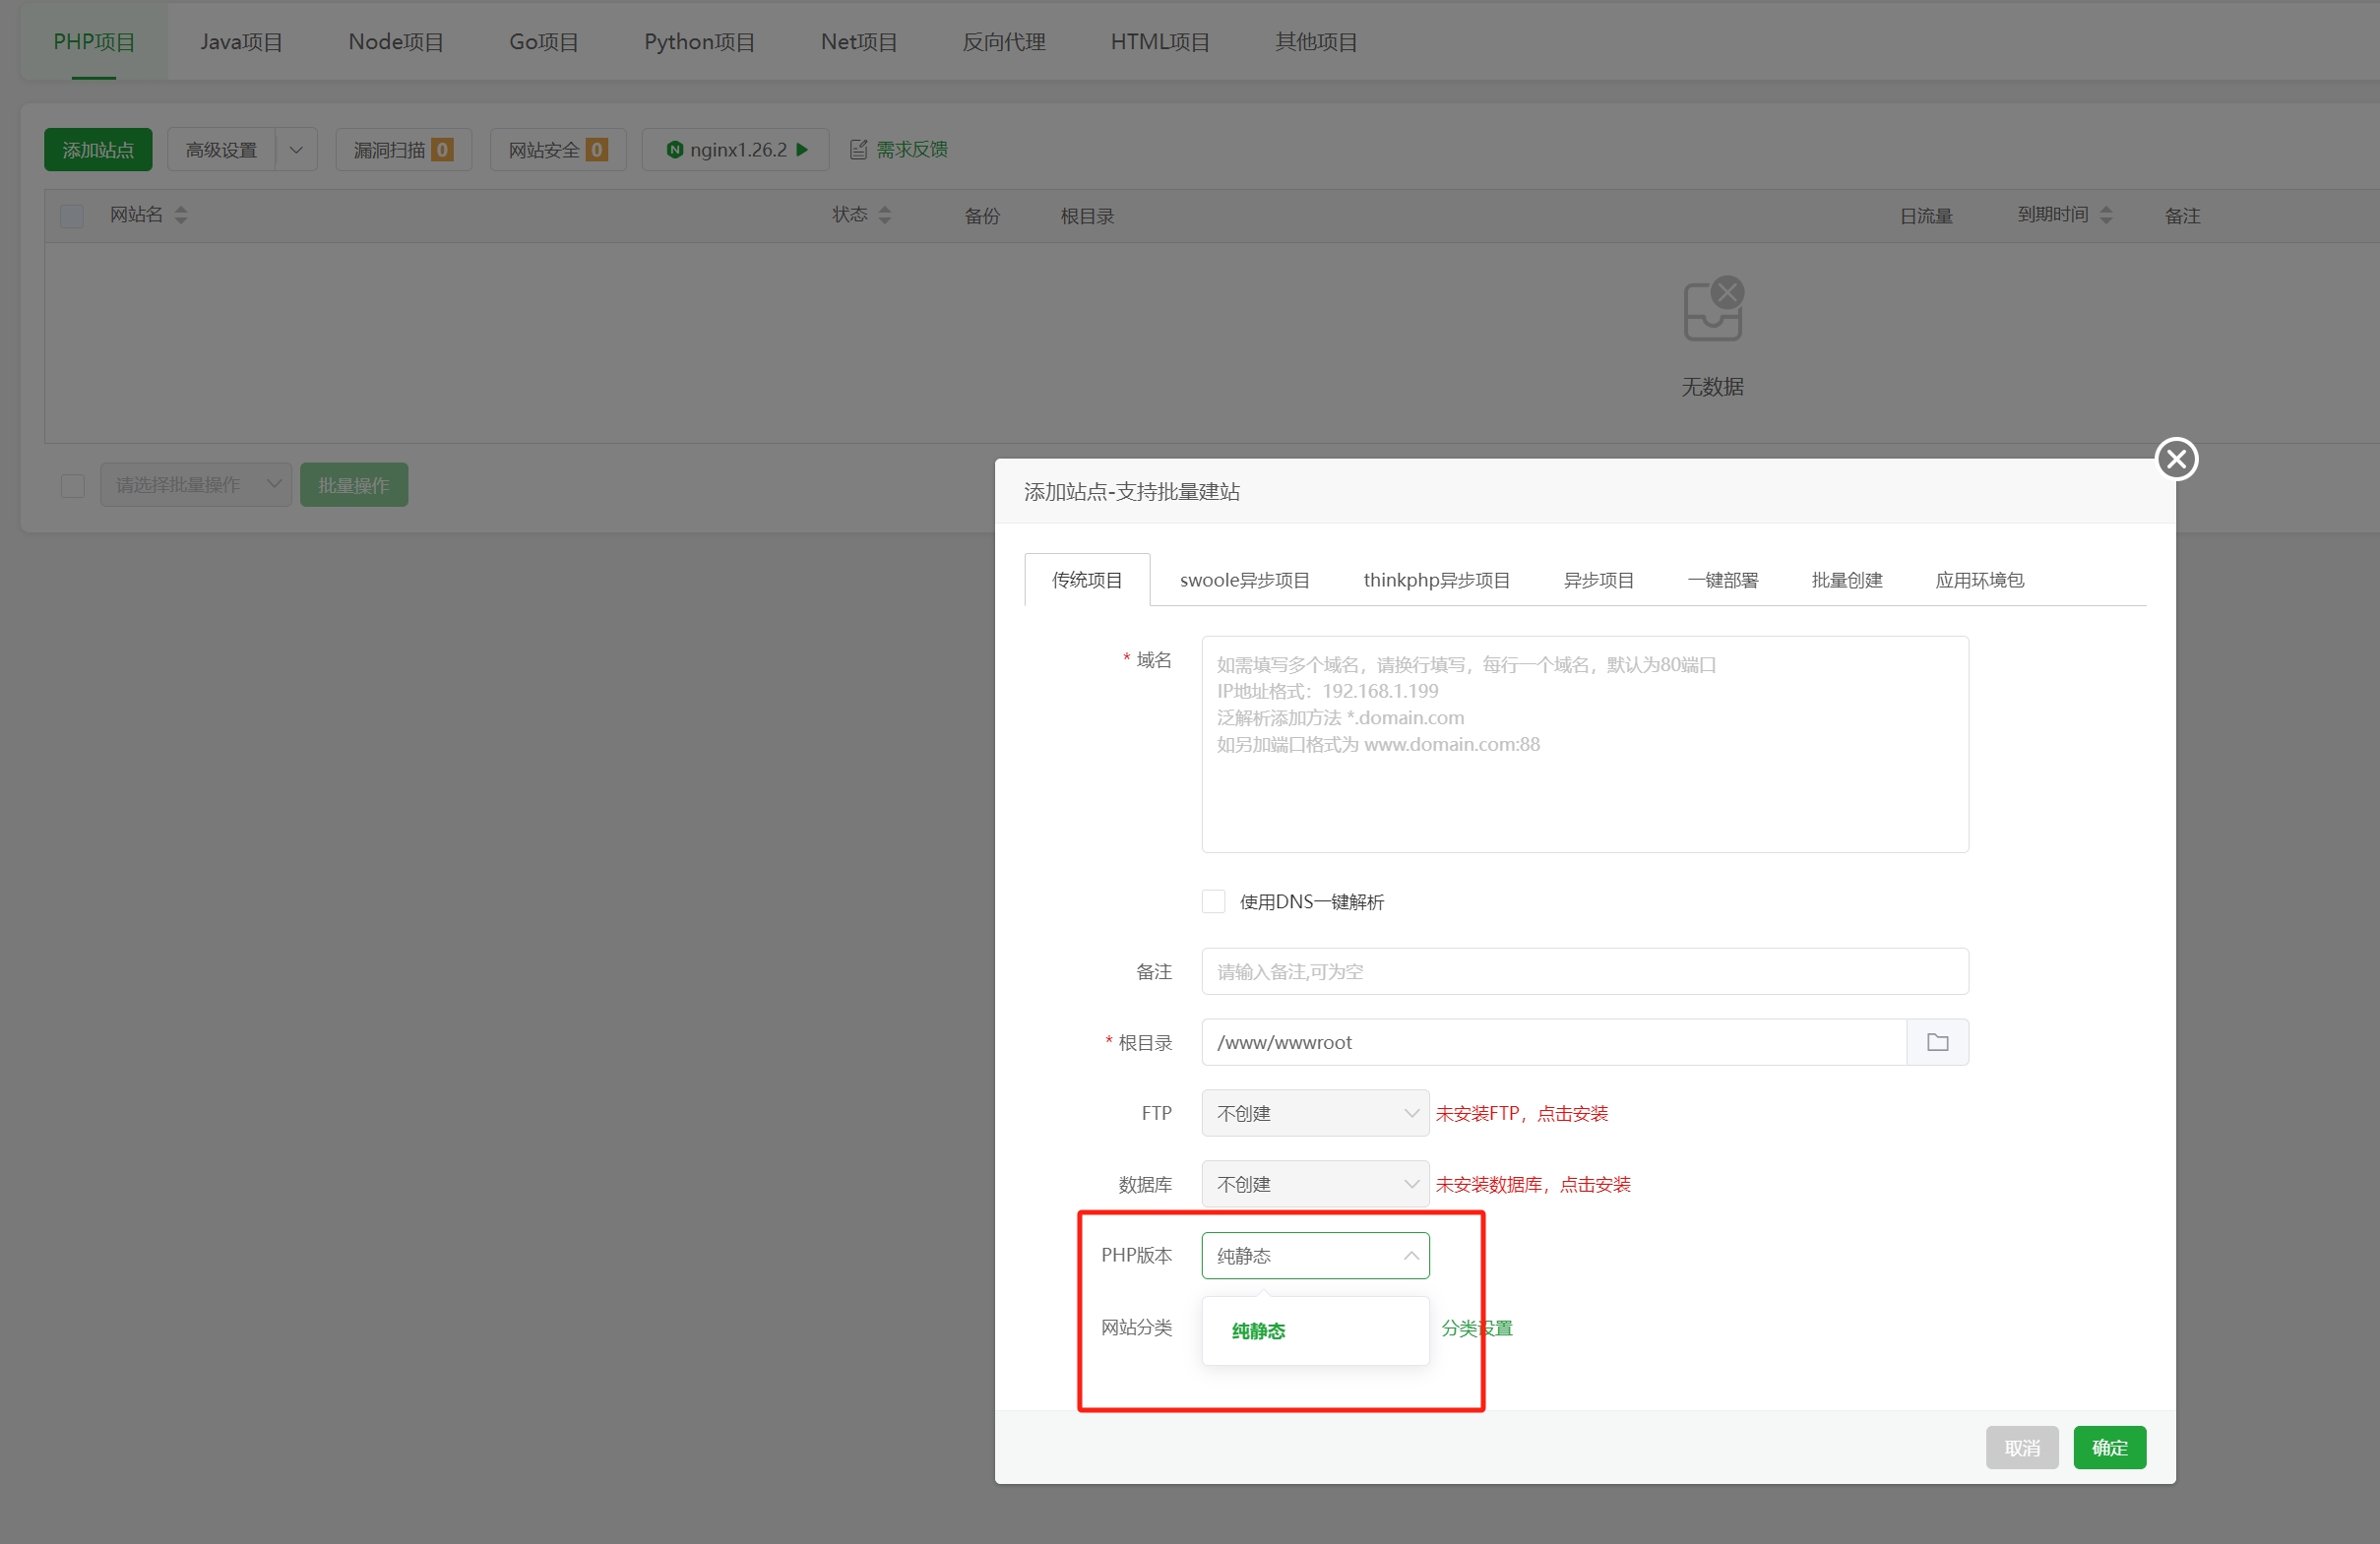Screen dimensions: 2380x1544
Task: Click website security count badge
Action: pos(596,150)
